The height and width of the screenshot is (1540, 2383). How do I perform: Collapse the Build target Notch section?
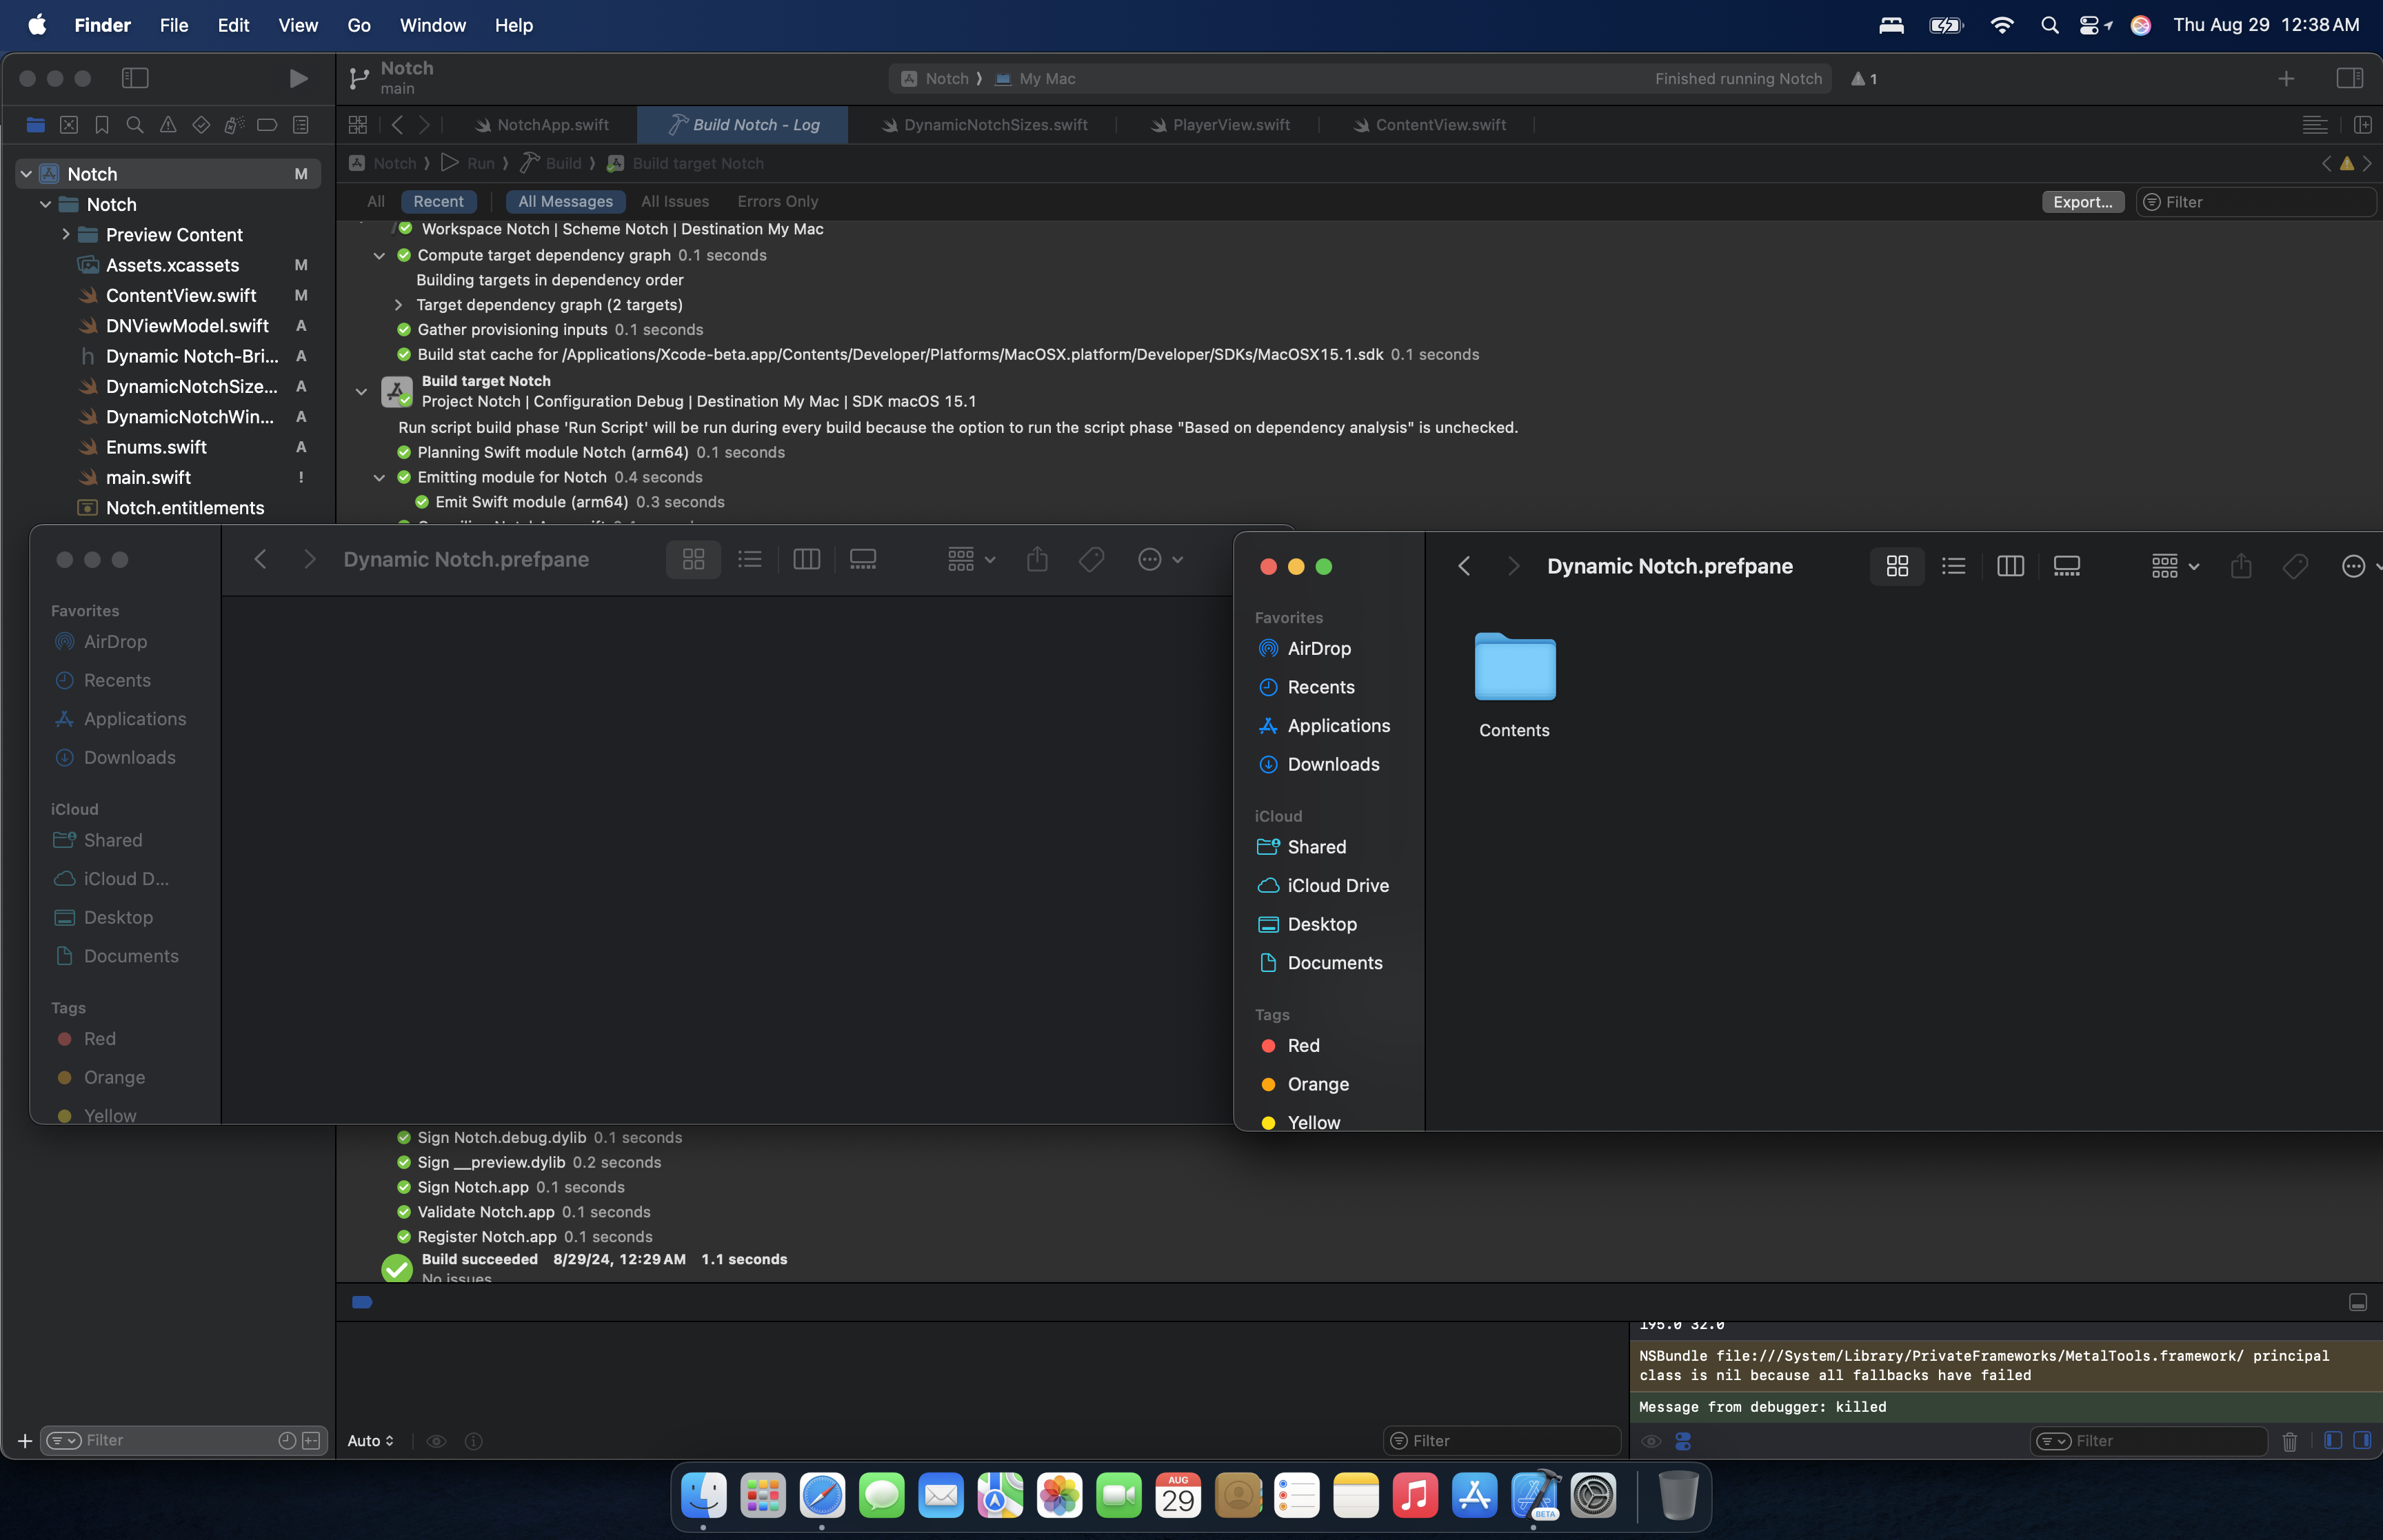[361, 392]
